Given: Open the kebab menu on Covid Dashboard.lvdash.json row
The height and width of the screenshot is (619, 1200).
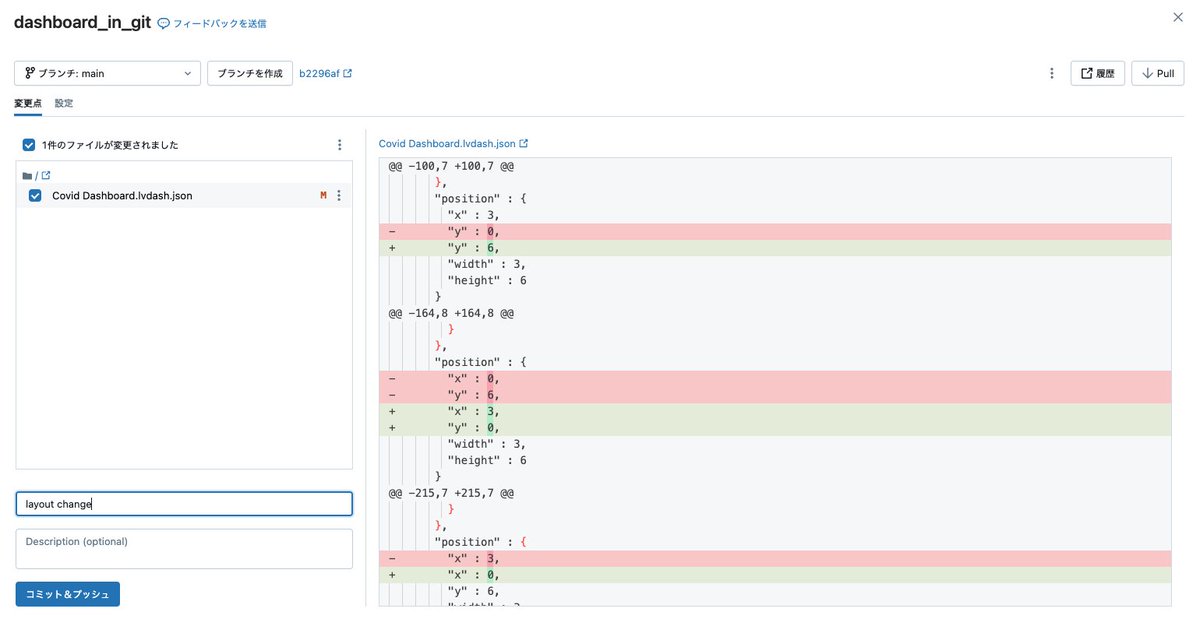Looking at the screenshot, I should tap(339, 195).
